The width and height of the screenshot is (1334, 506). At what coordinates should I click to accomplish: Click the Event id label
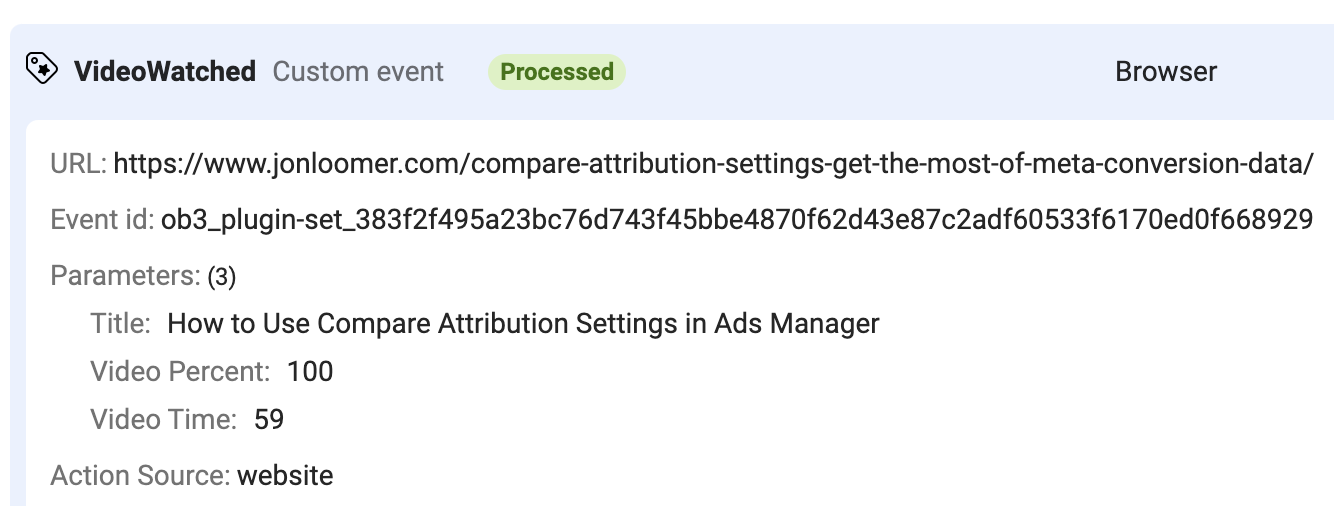coord(103,220)
